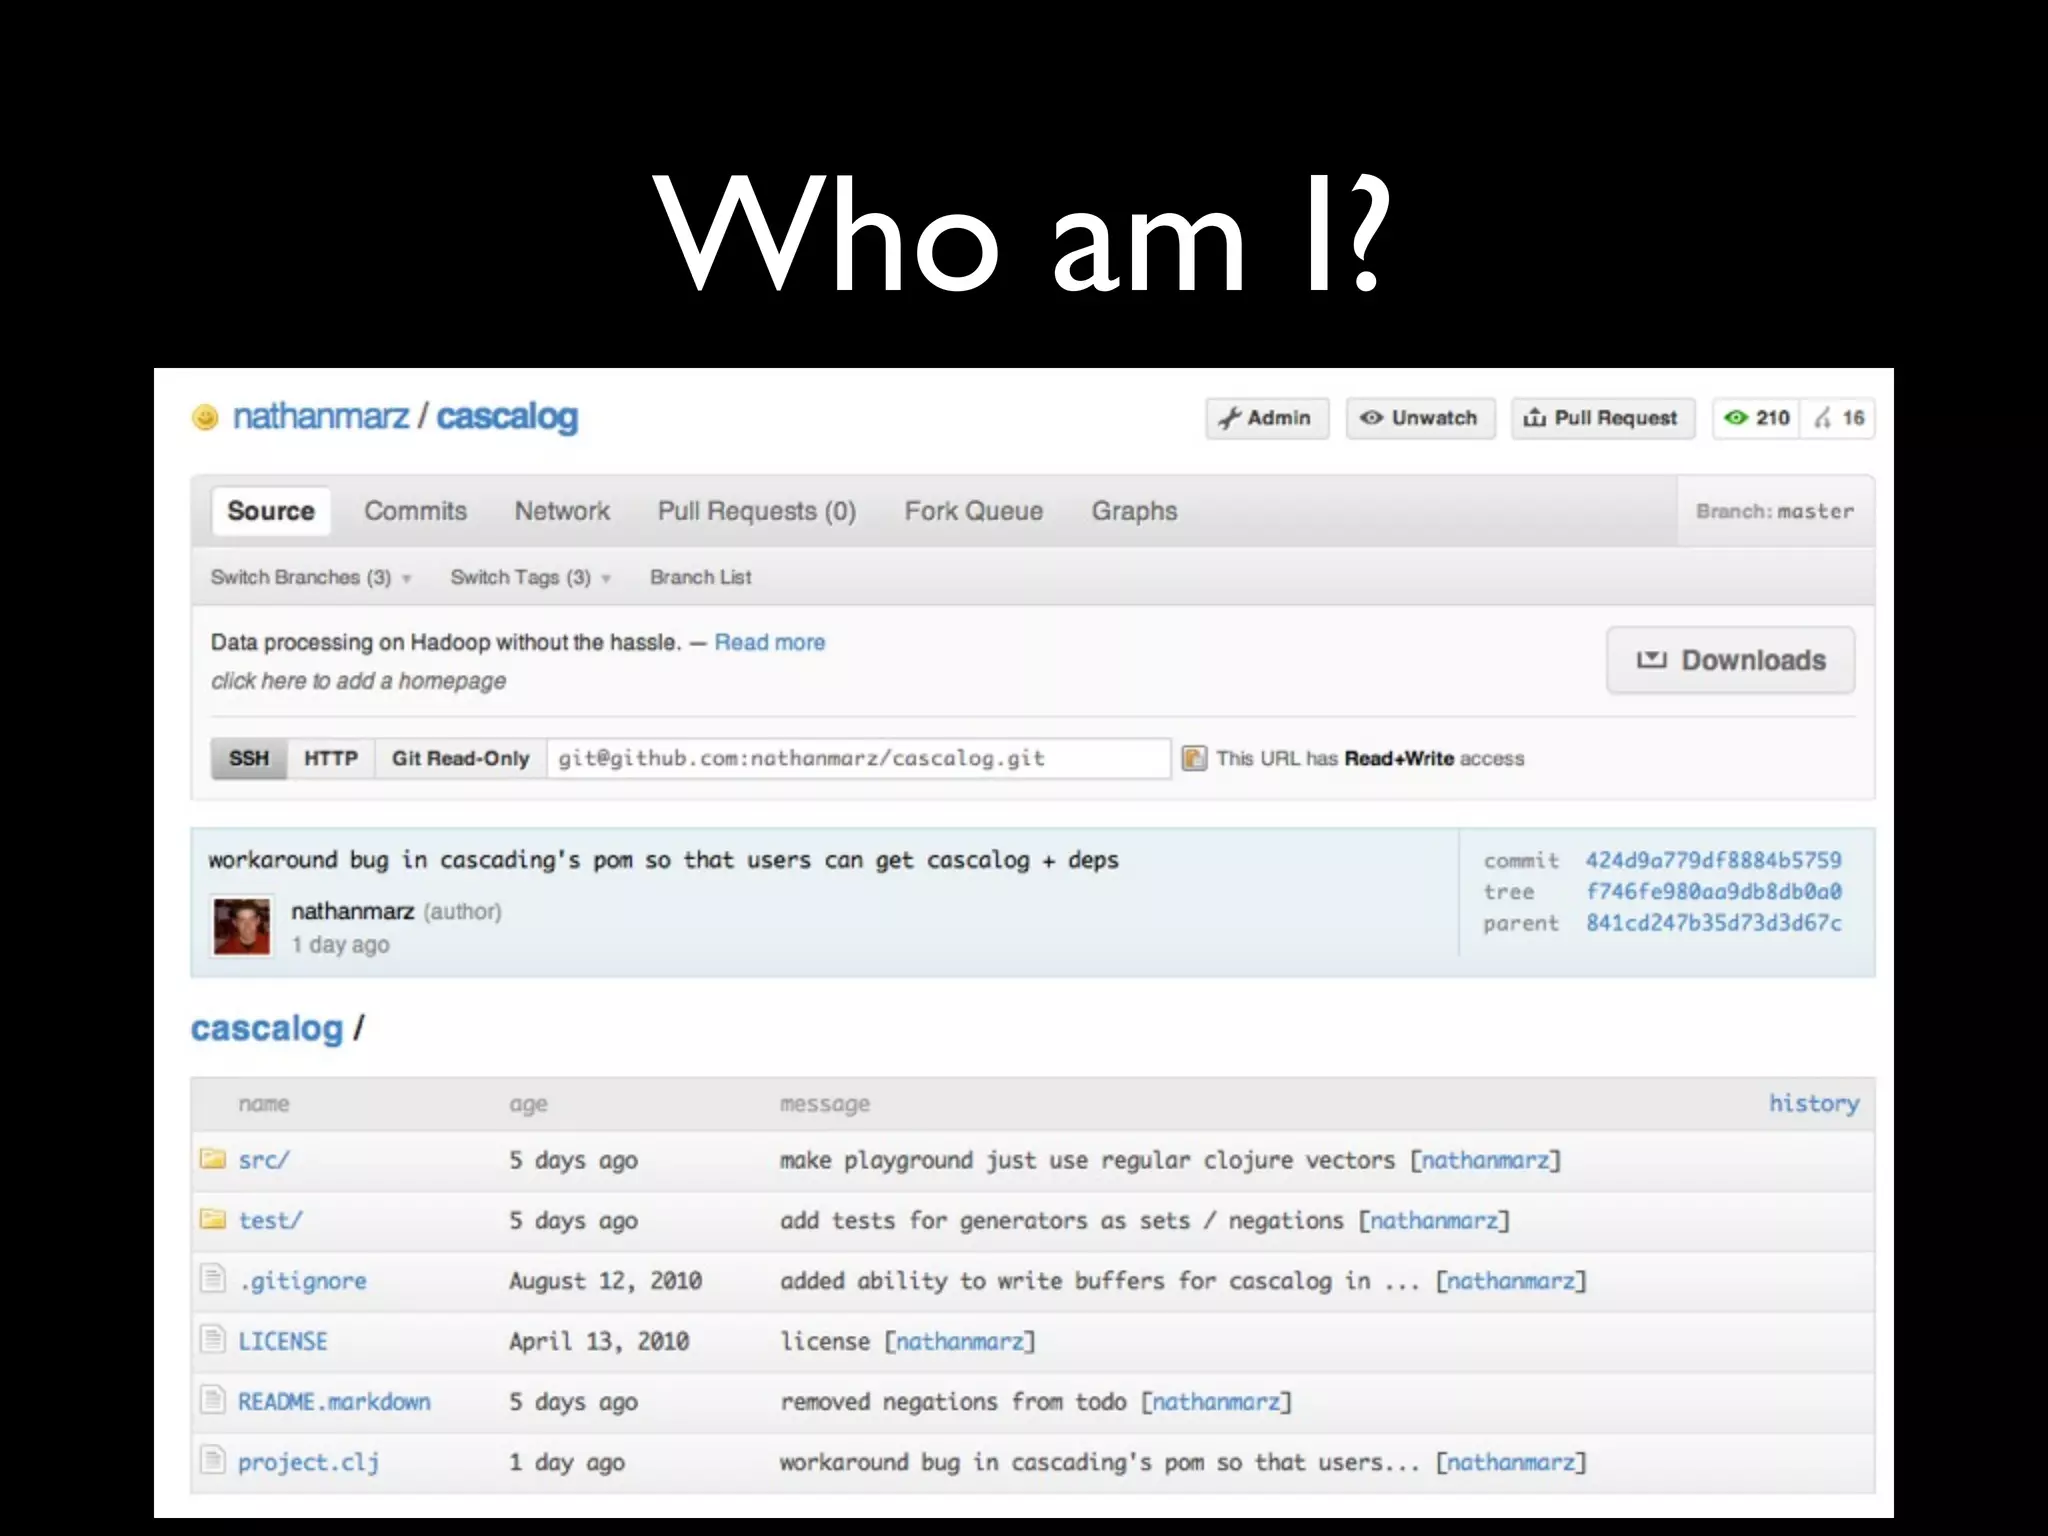
Task: Click the project.clj file icon
Action: 213,1460
